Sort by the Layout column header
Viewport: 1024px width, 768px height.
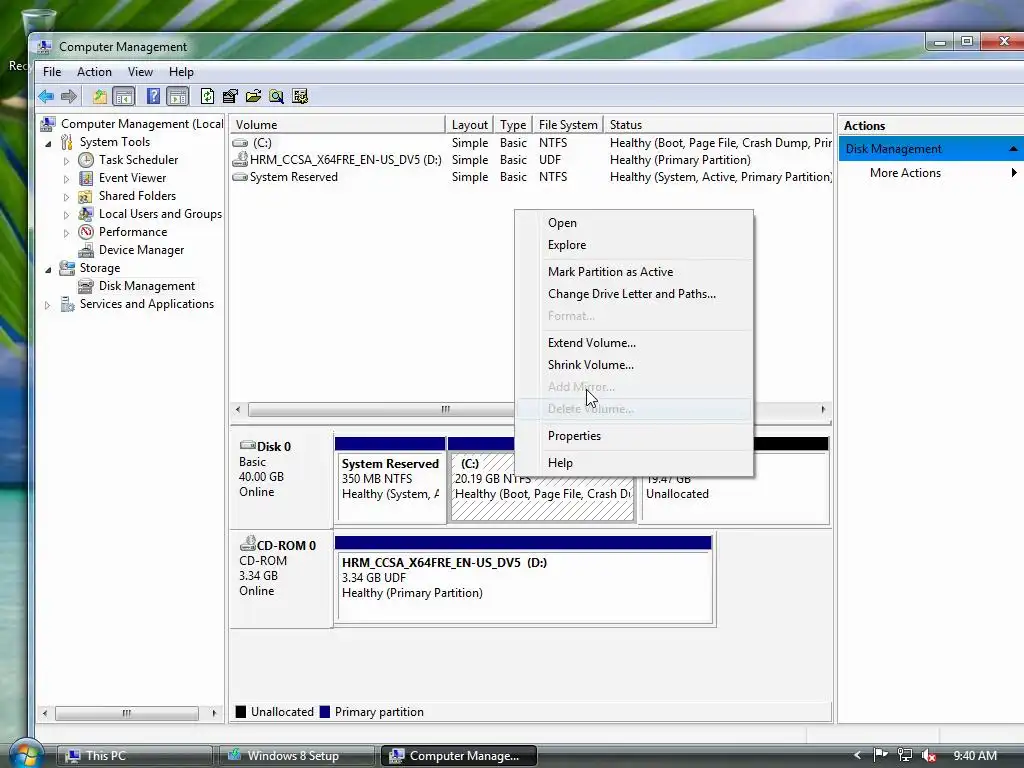470,124
